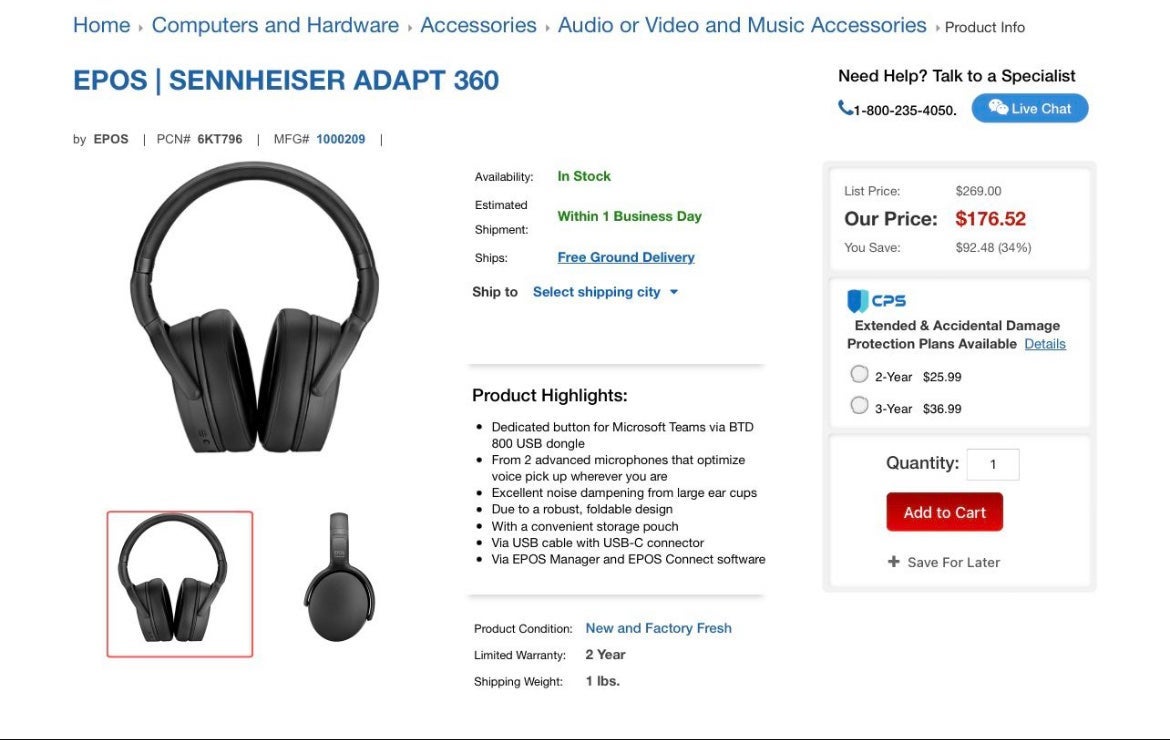This screenshot has width=1170, height=740.
Task: Click the MFG number 1000209 link
Action: [x=340, y=139]
